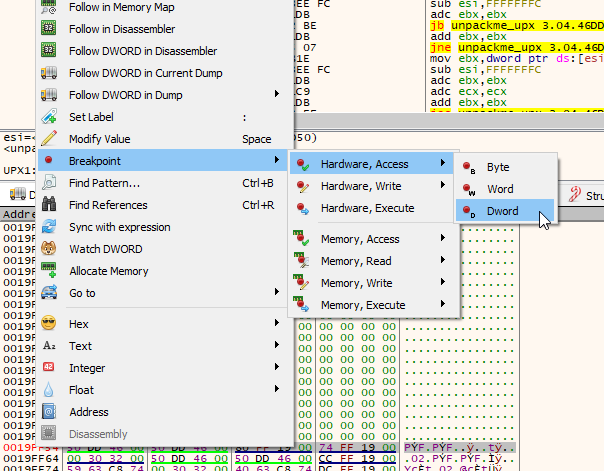Select Set Label menu entry
Viewport: 604px width, 471px height.
tap(163, 117)
